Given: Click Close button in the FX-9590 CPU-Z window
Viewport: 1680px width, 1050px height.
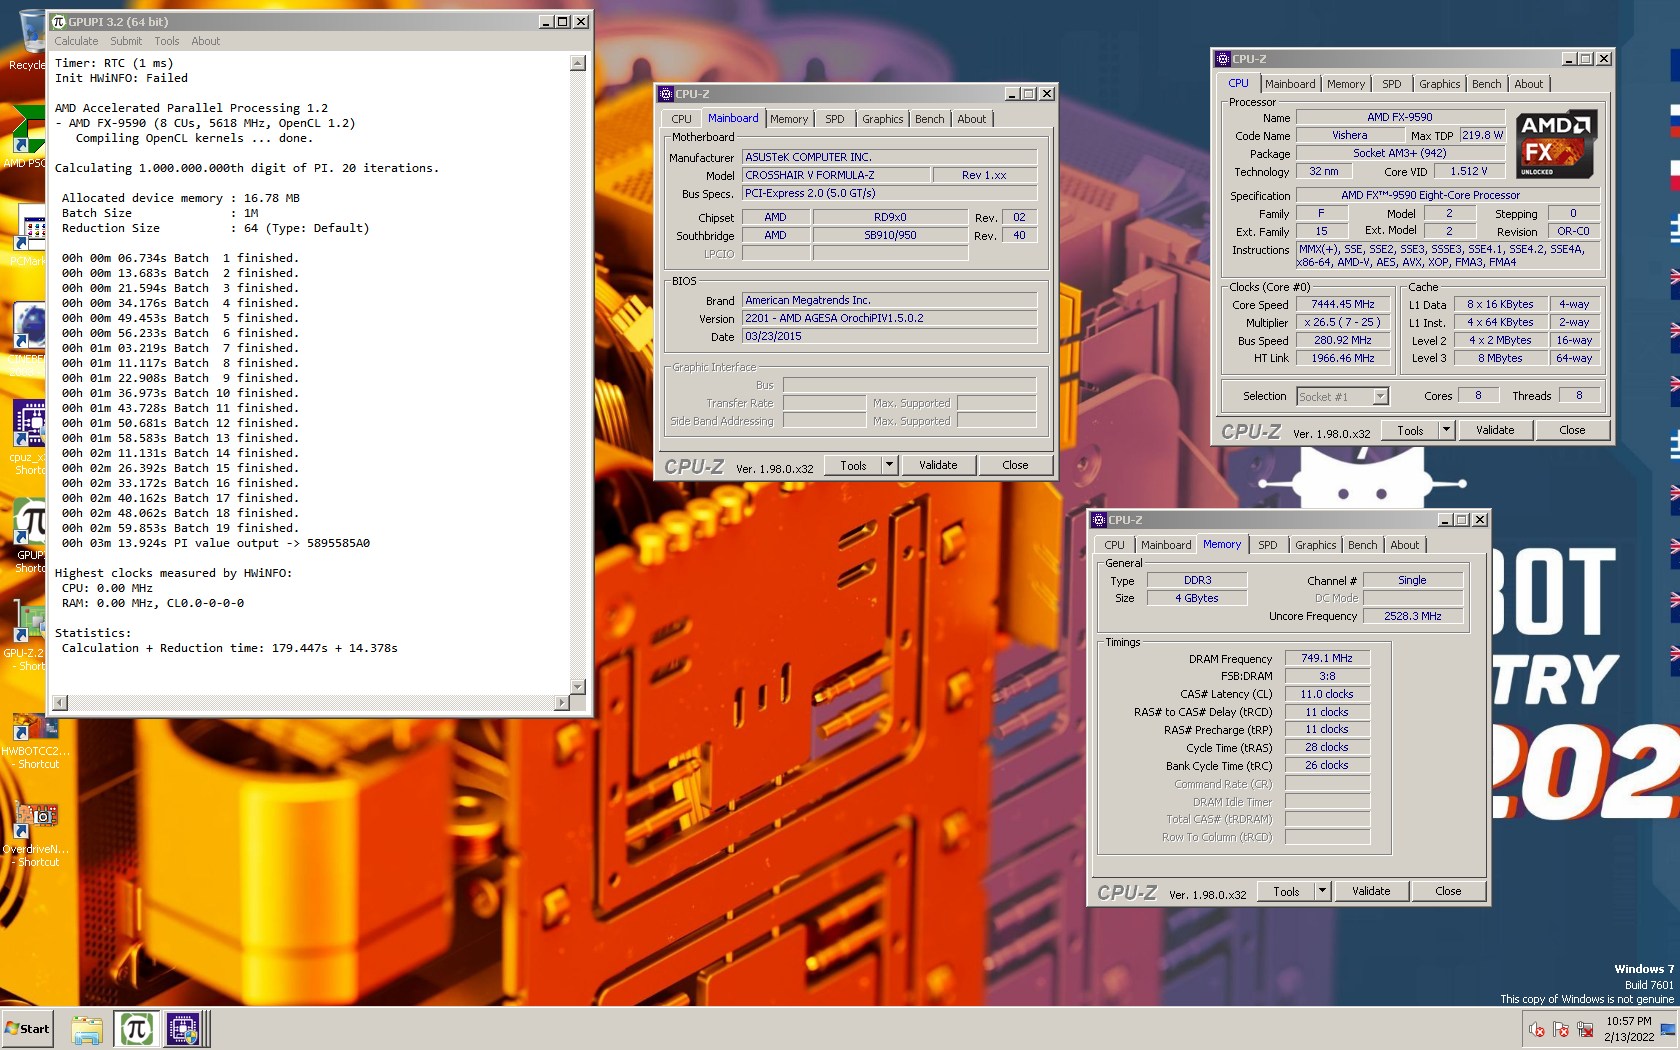Looking at the screenshot, I should (1572, 430).
